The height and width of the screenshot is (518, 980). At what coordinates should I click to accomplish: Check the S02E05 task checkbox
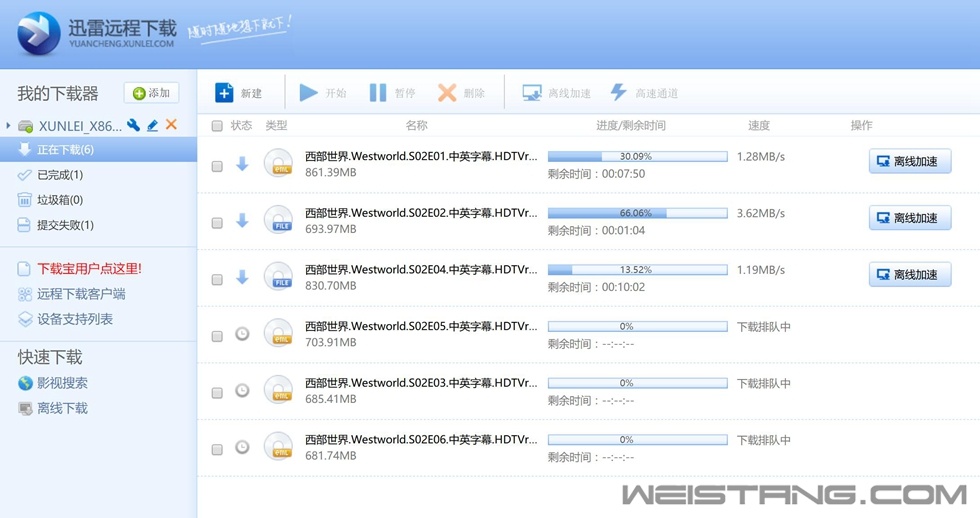[x=217, y=336]
